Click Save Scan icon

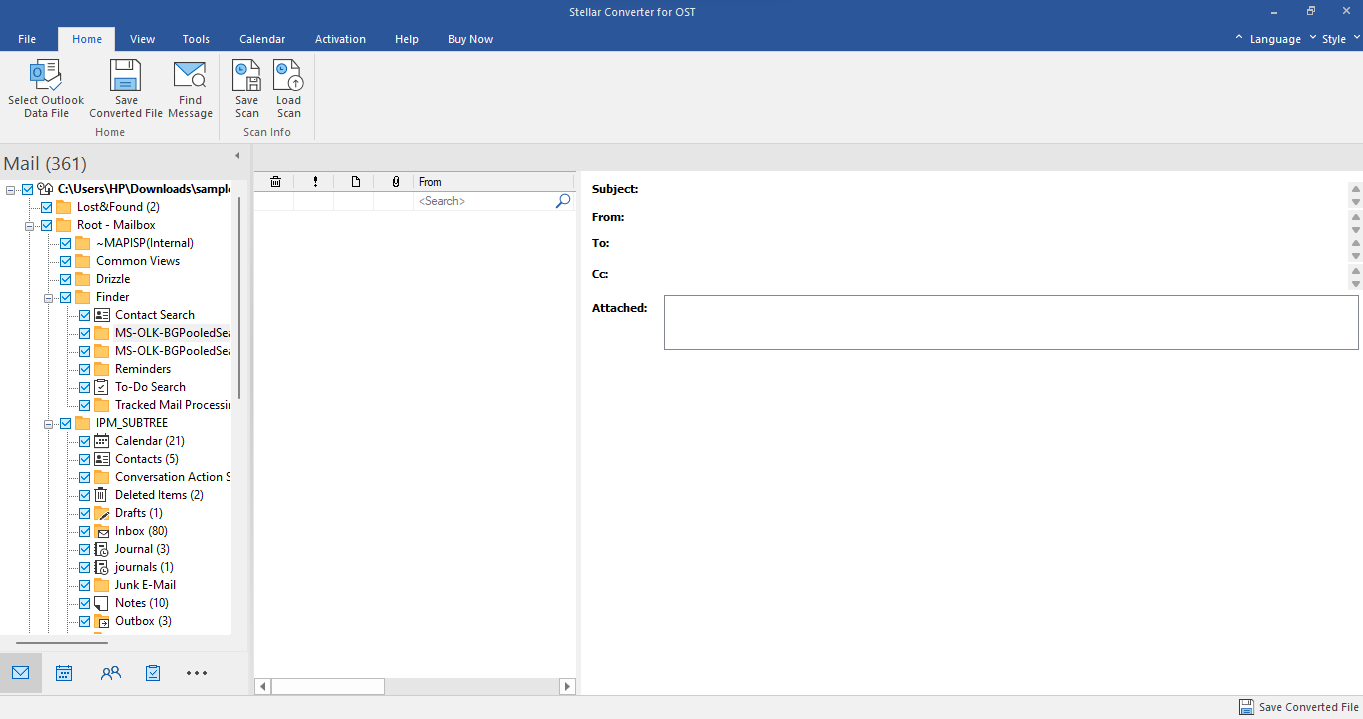coord(246,75)
